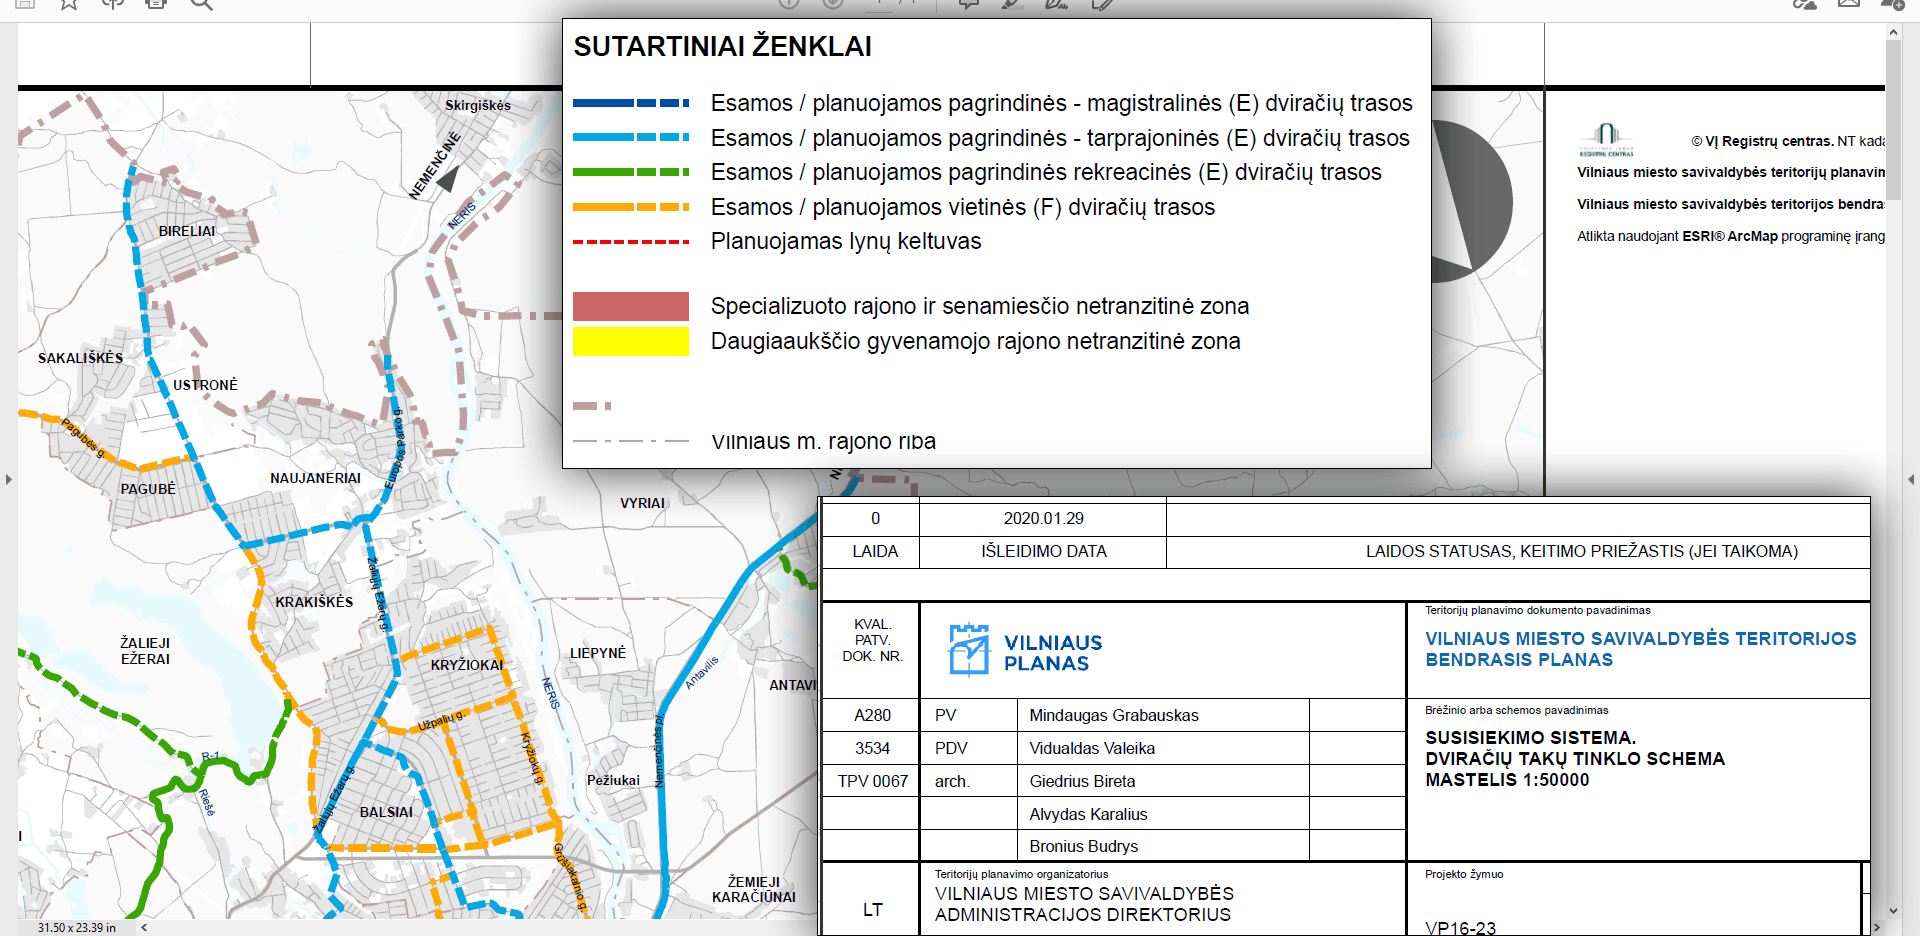Viewport: 1920px width, 936px height.
Task: Expand the left navigation pane arrow
Action: point(9,480)
